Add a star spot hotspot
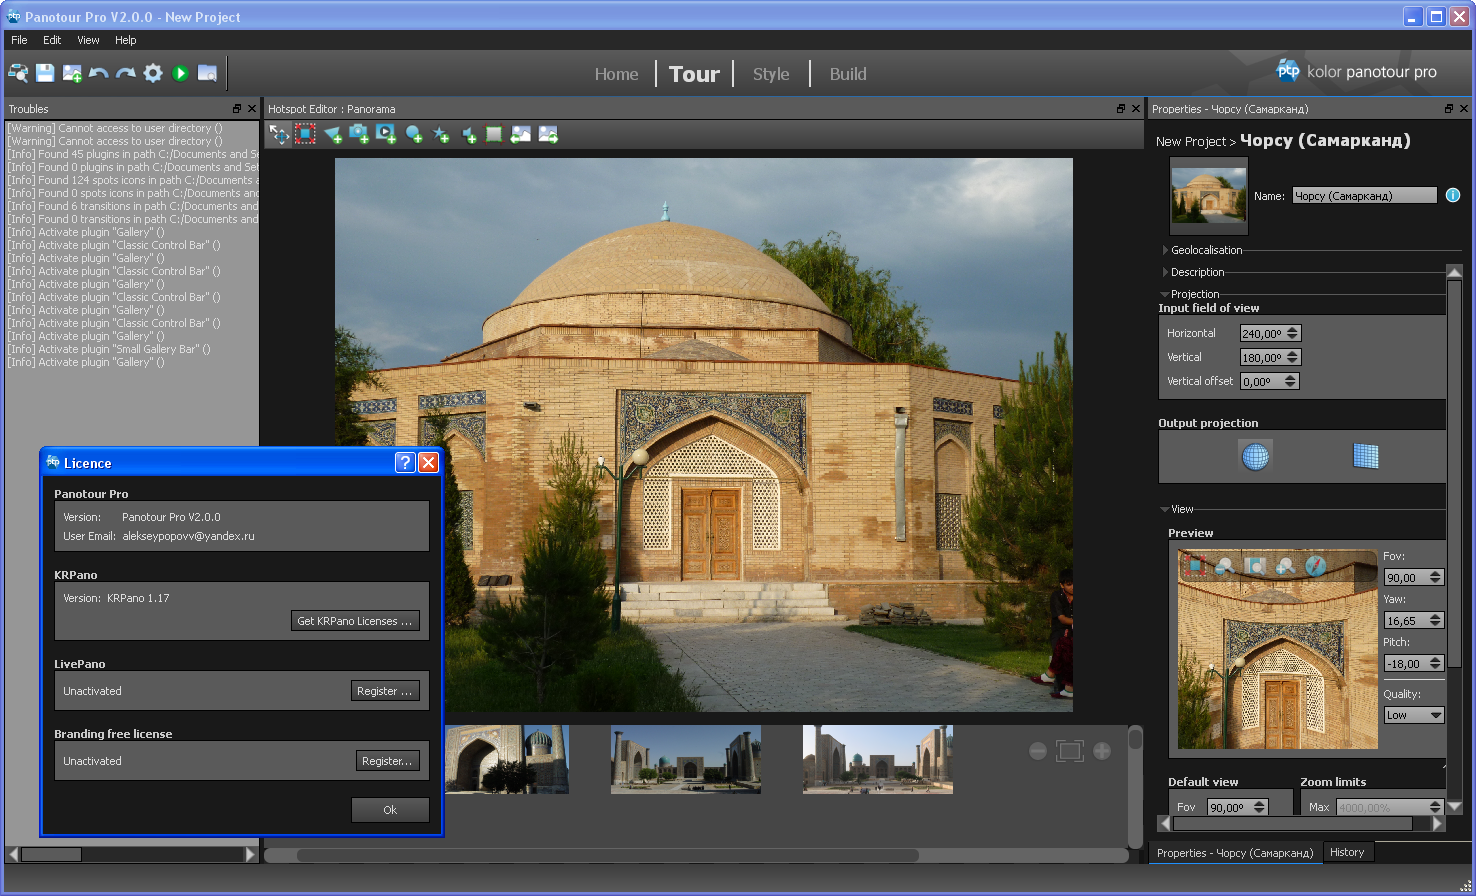This screenshot has height=896, width=1476. tap(441, 134)
